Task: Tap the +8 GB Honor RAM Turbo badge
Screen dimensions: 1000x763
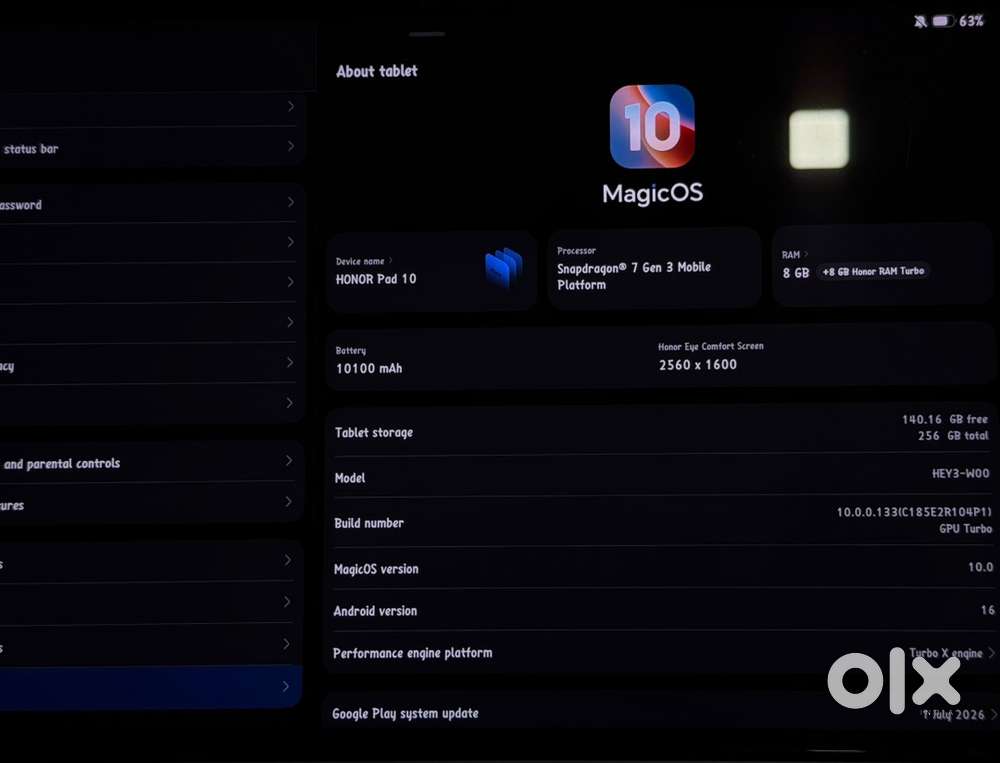Action: [x=873, y=272]
